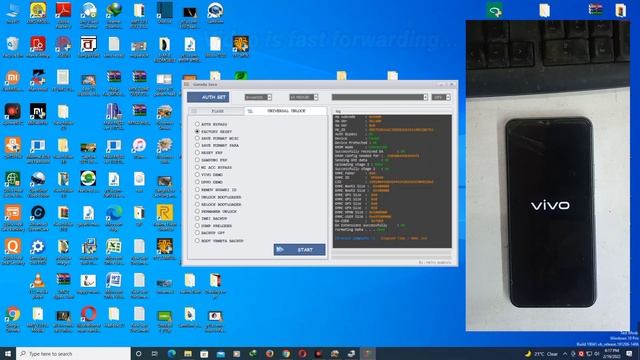Image resolution: width=640 pixels, height=360 pixels.
Task: Open the This PC desktop icon
Action: (12, 13)
